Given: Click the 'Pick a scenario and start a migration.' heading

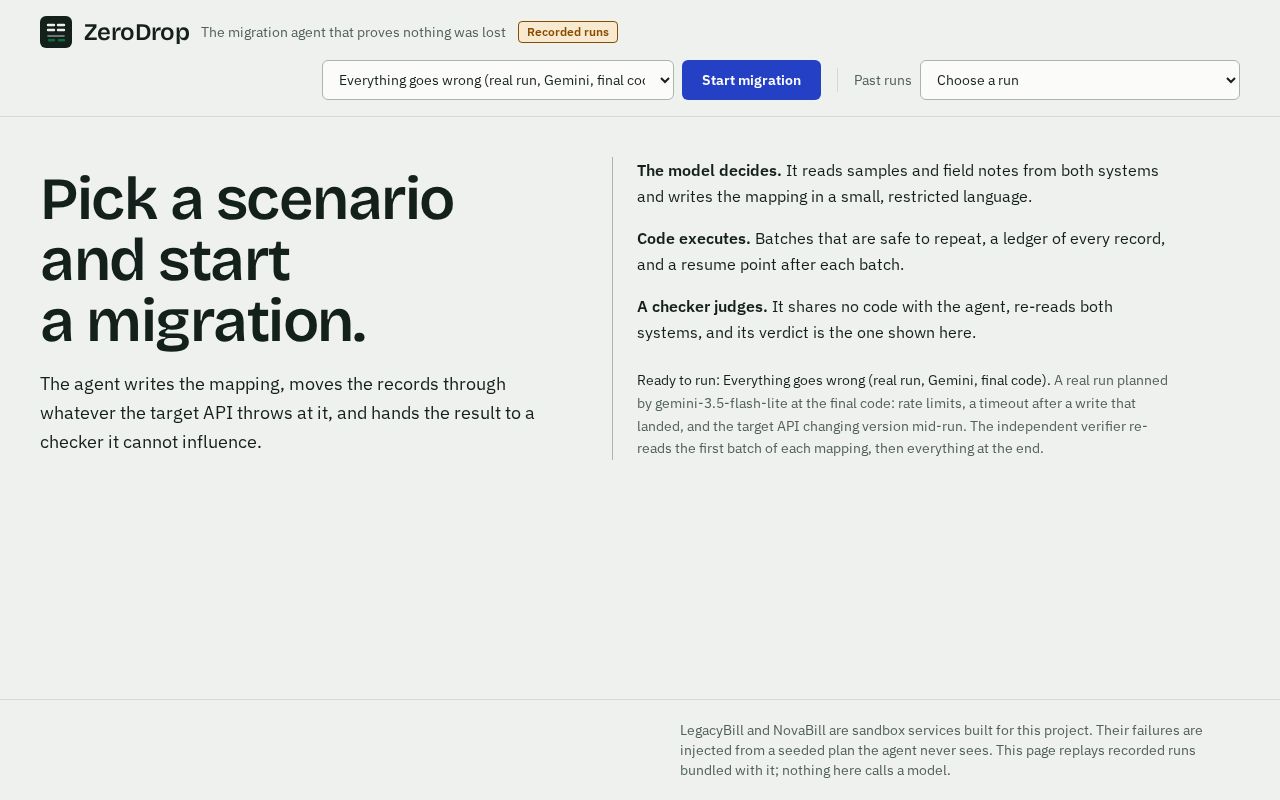Looking at the screenshot, I should click(x=247, y=260).
